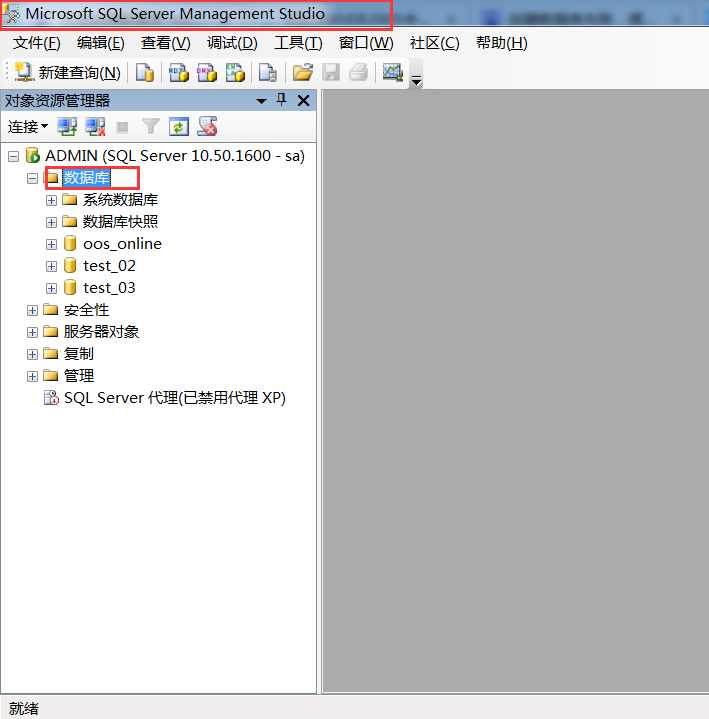The width and height of the screenshot is (709, 719).
Task: Expand the oos_online database
Action: 51,244
